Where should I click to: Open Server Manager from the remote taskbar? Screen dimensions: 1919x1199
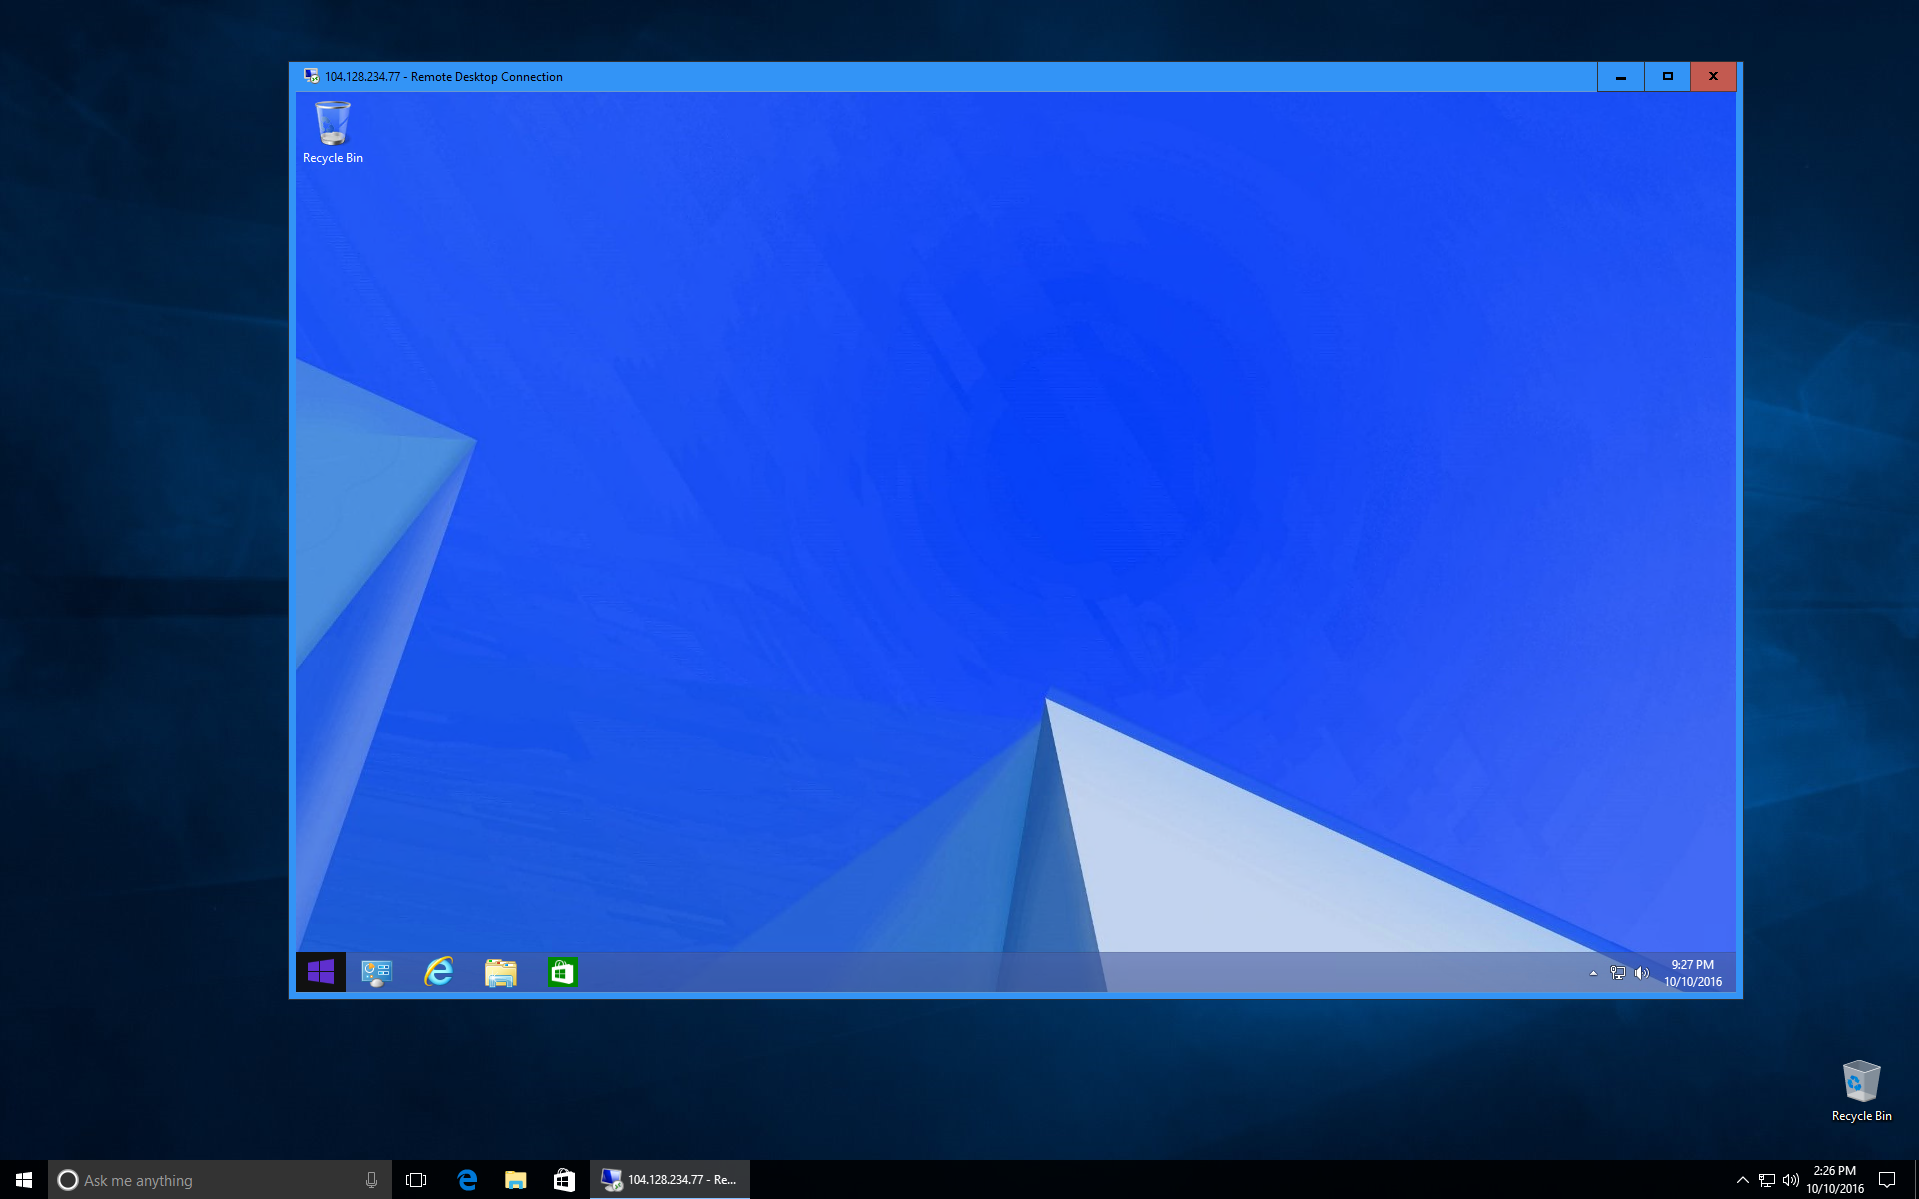coord(376,971)
